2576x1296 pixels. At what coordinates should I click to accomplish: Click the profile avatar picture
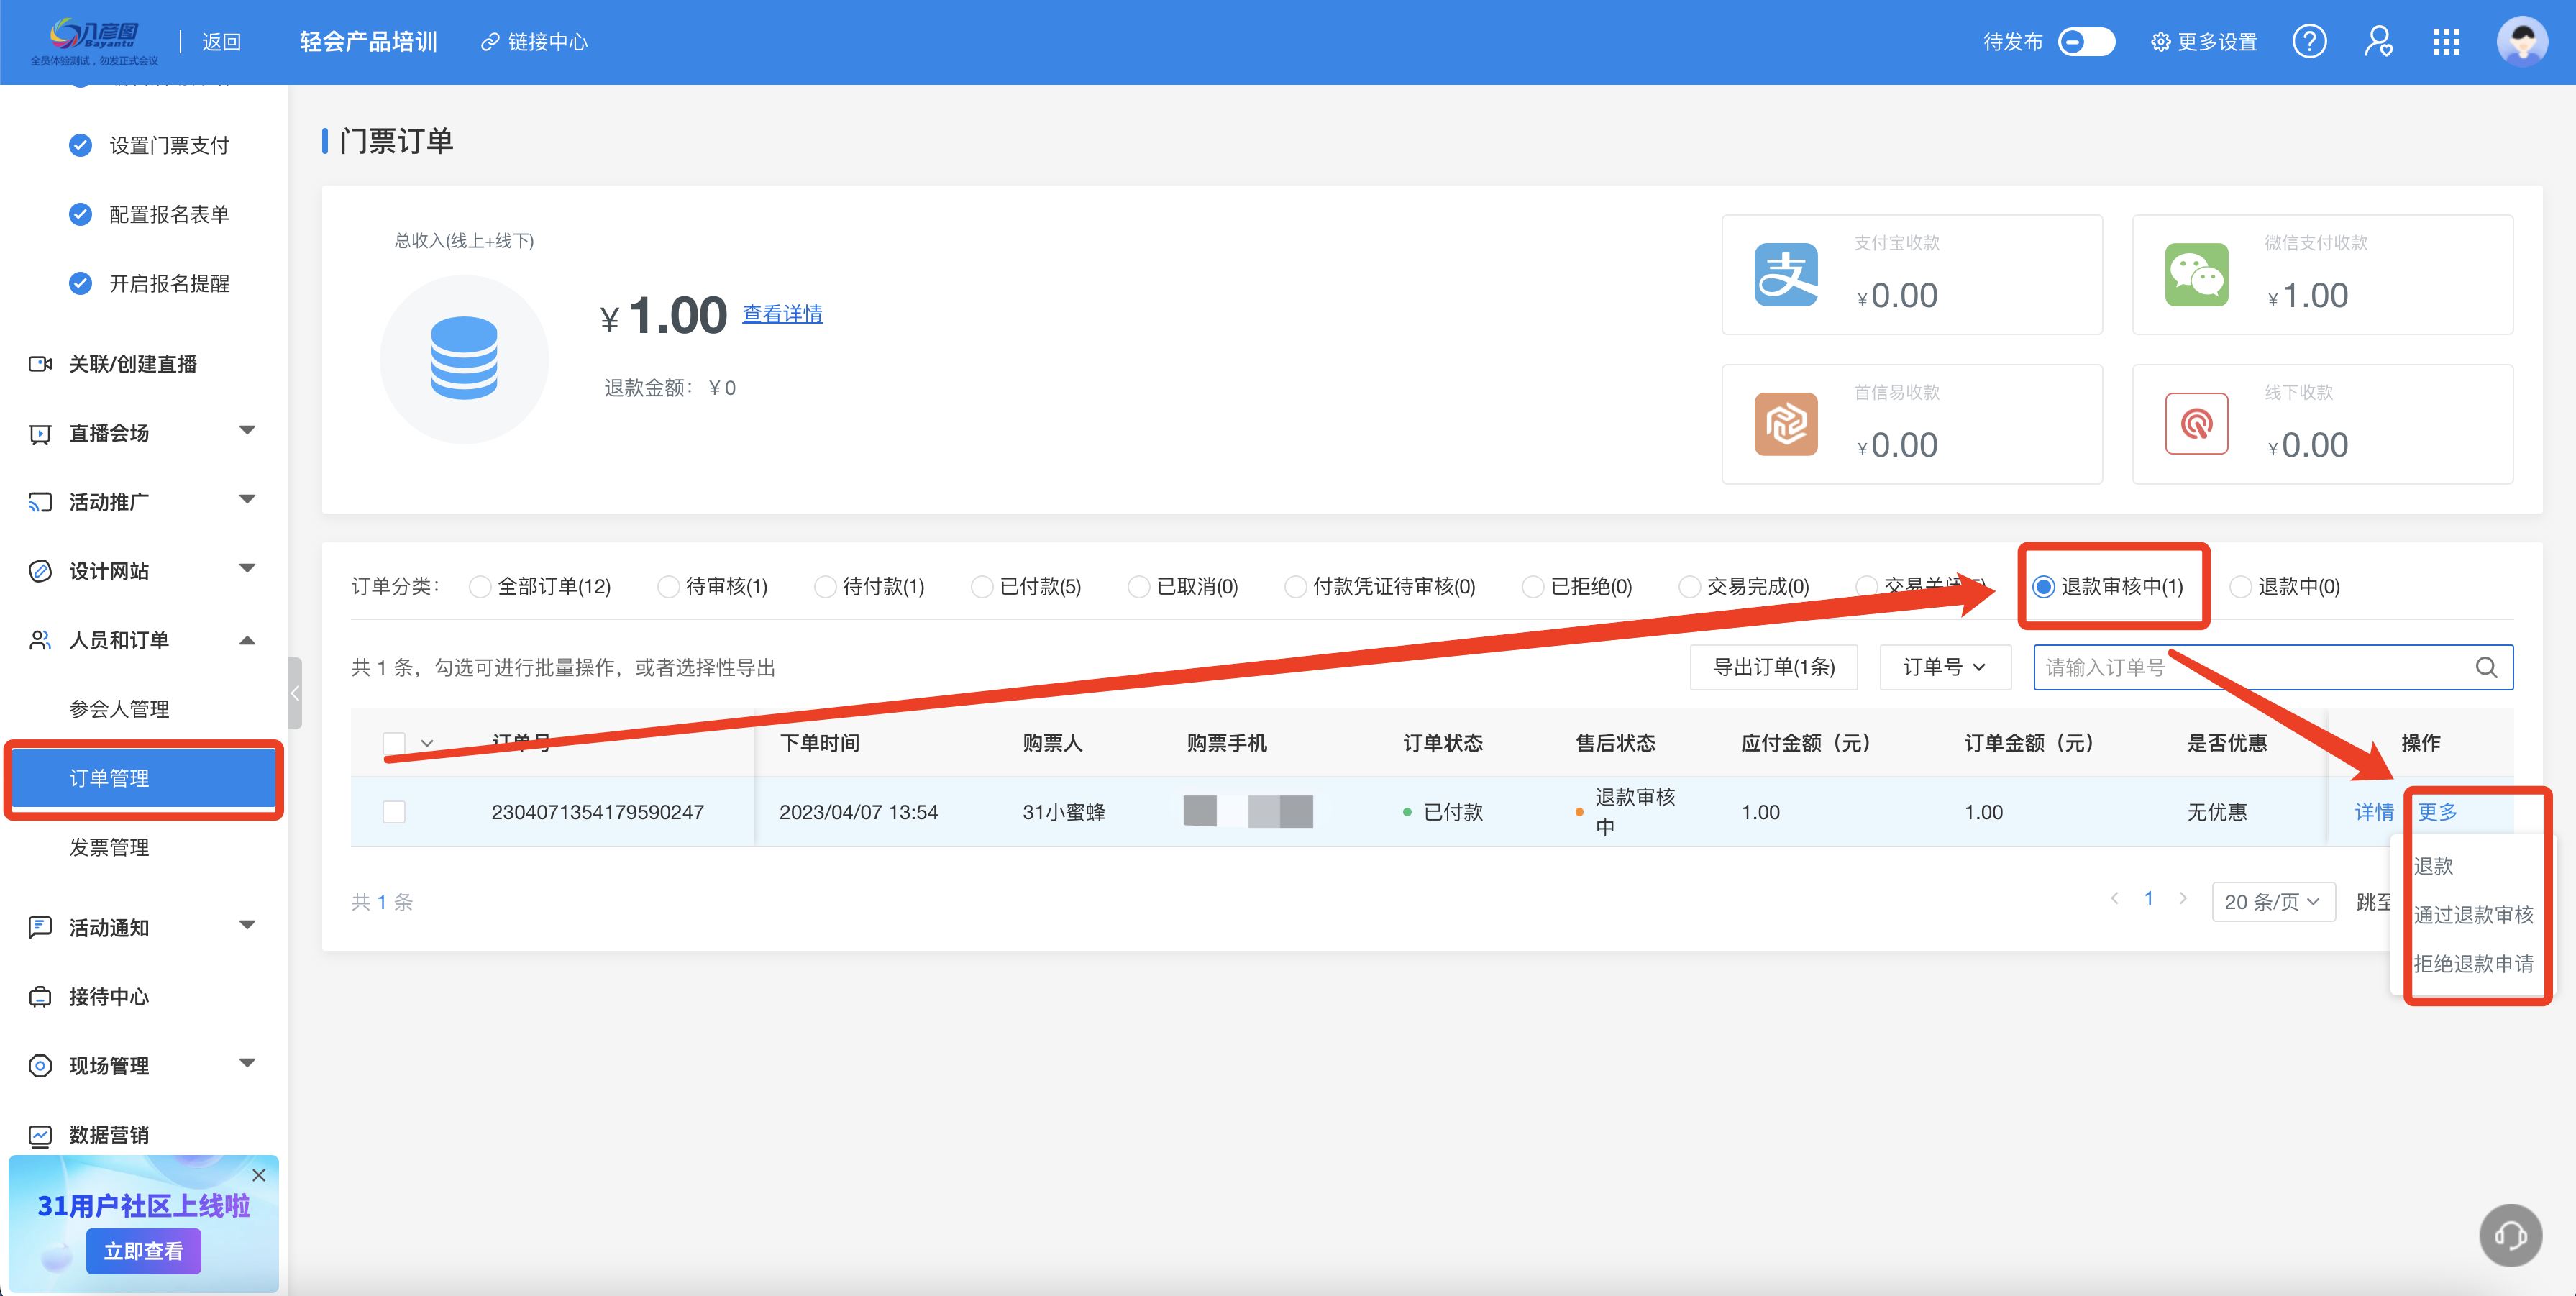tap(2522, 42)
